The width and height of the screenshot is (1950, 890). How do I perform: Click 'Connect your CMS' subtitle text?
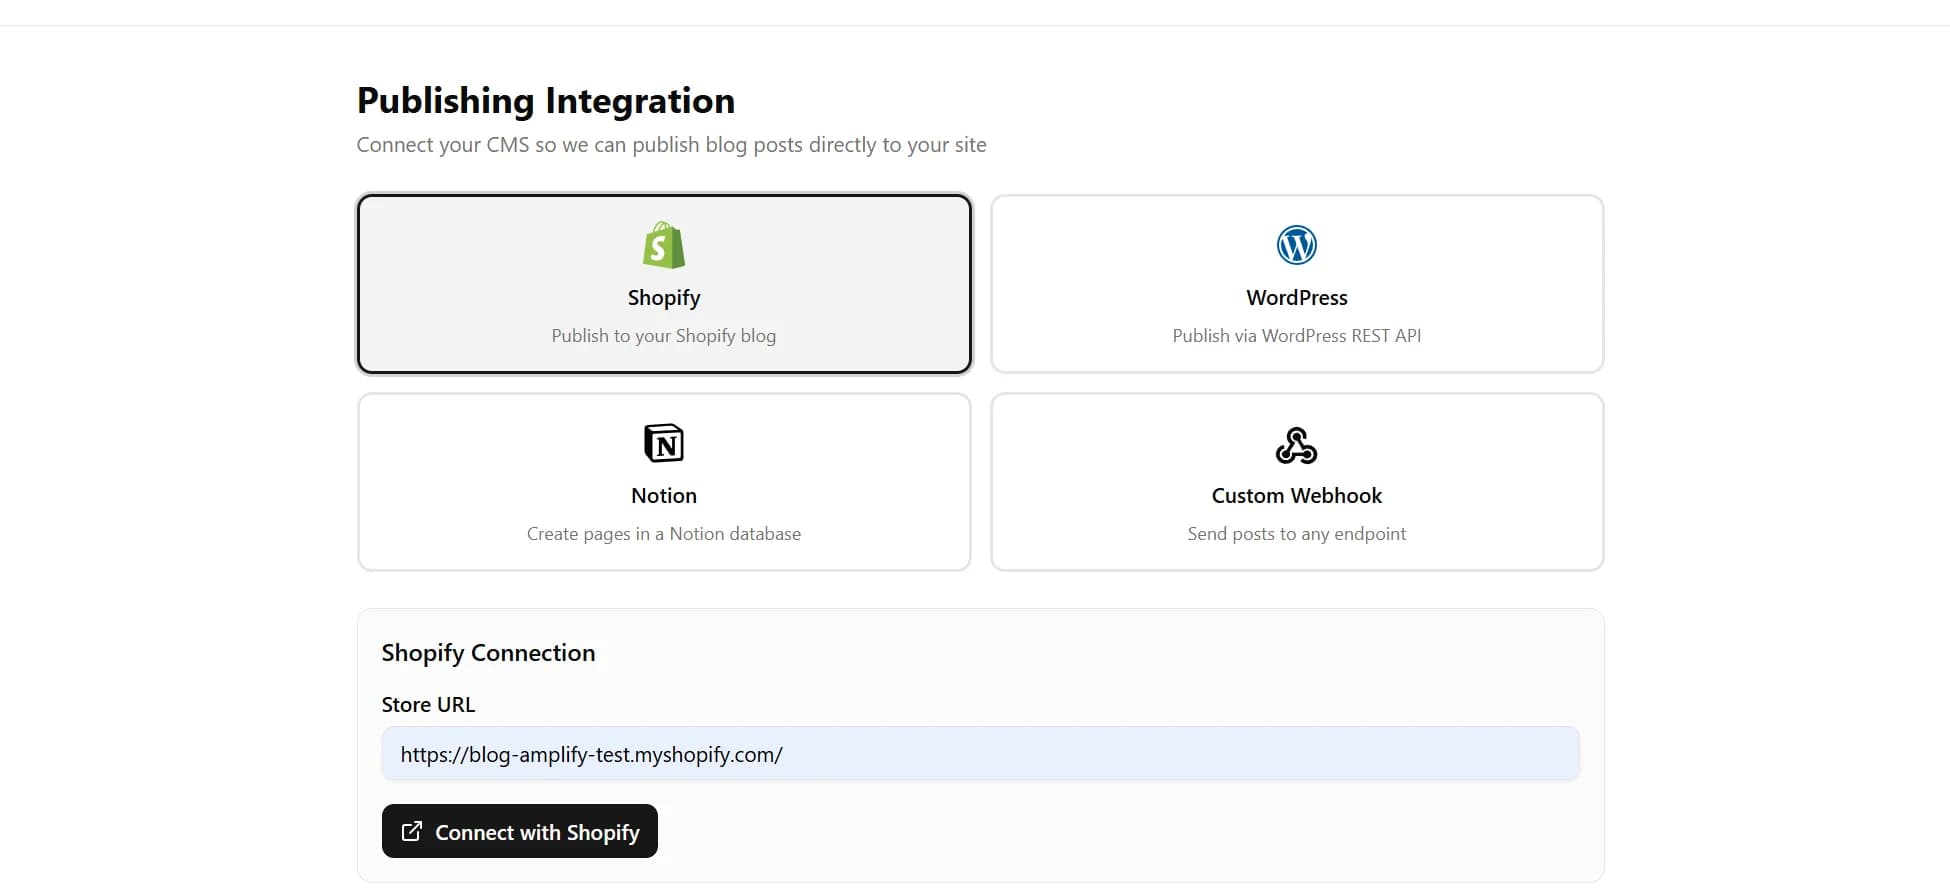[671, 145]
